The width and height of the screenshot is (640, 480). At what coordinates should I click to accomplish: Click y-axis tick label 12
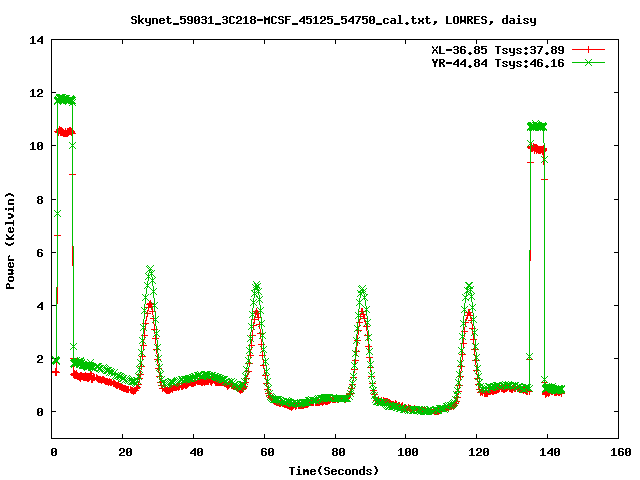[36, 93]
